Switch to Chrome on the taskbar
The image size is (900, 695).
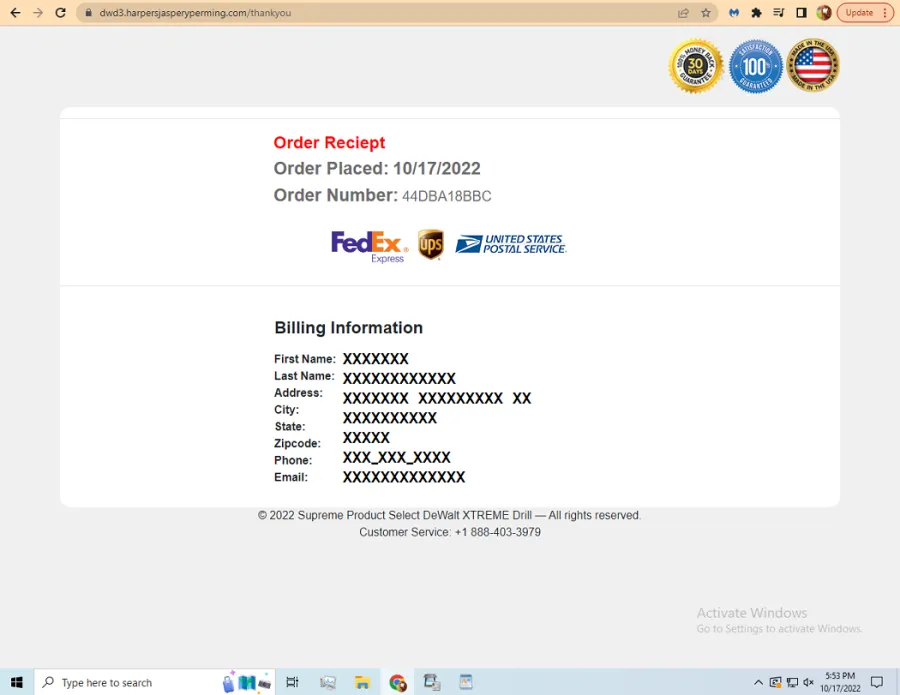[x=397, y=682]
